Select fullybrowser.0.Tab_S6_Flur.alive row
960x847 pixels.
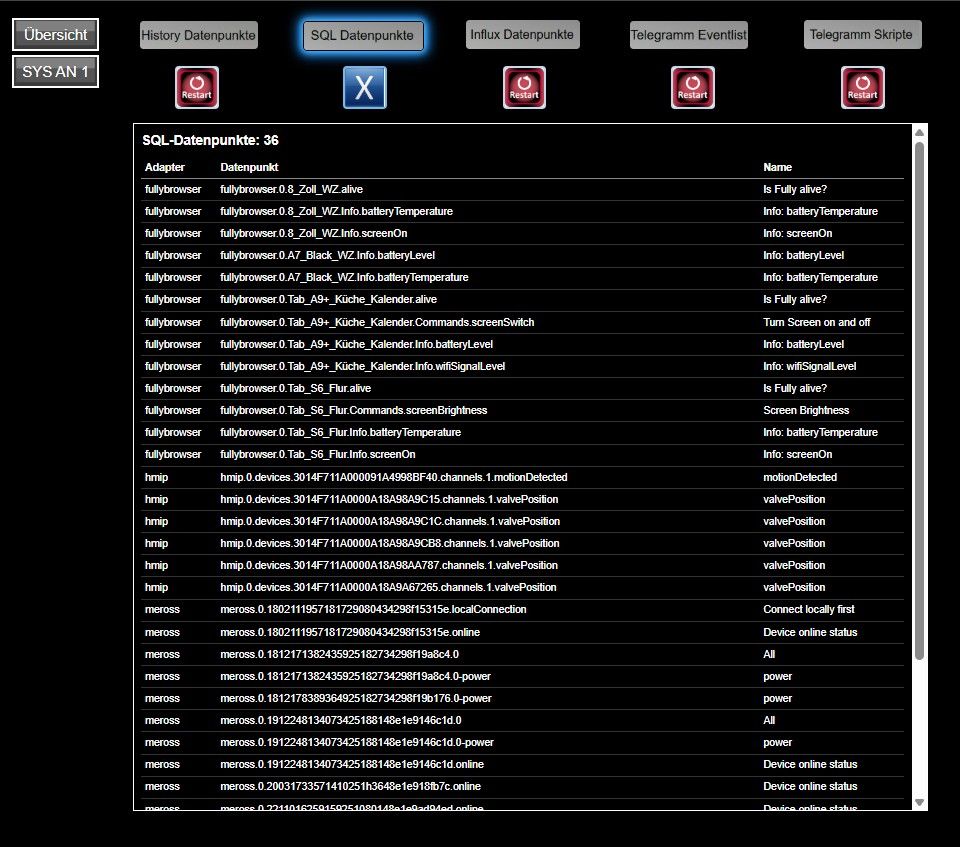[522, 388]
